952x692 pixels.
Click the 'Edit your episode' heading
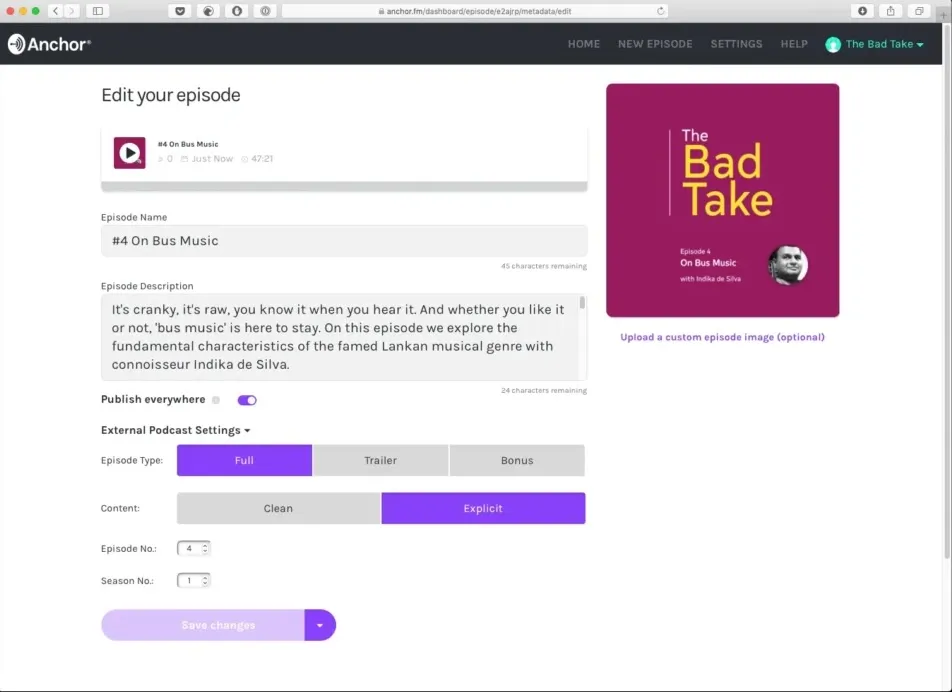pos(171,95)
